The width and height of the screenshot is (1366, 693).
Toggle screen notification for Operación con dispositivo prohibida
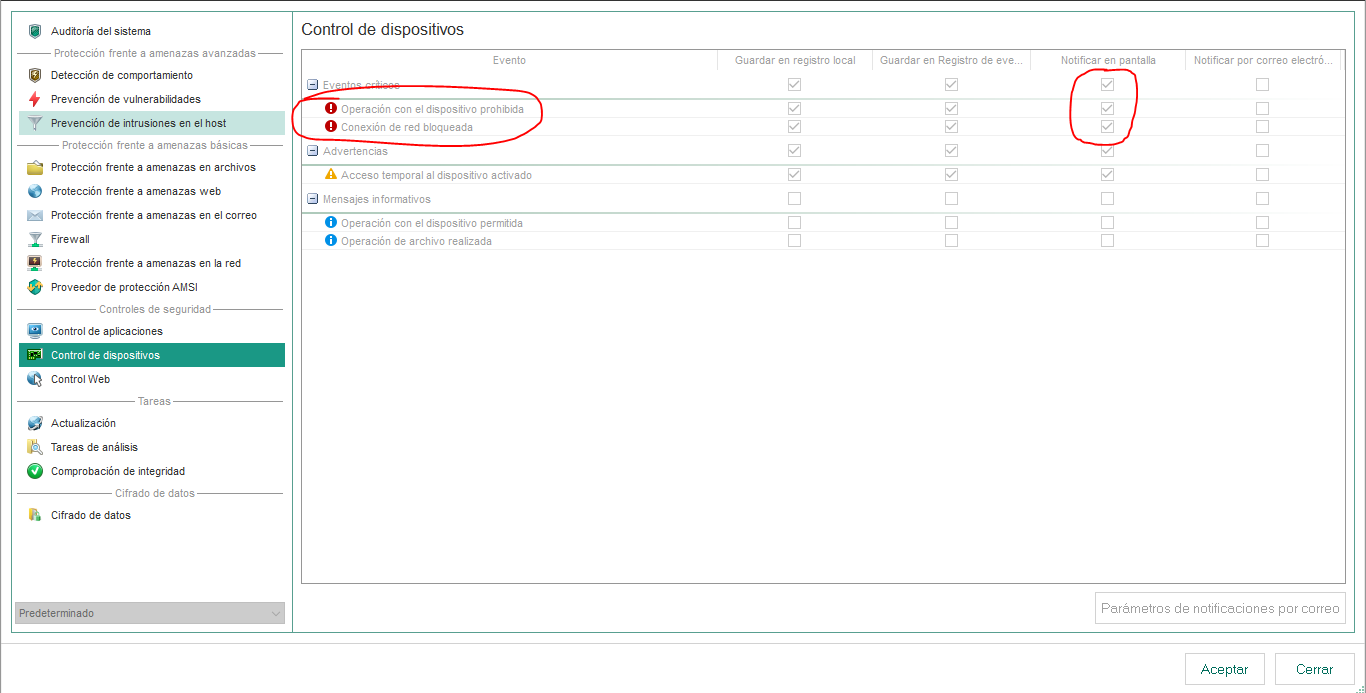(x=1107, y=108)
